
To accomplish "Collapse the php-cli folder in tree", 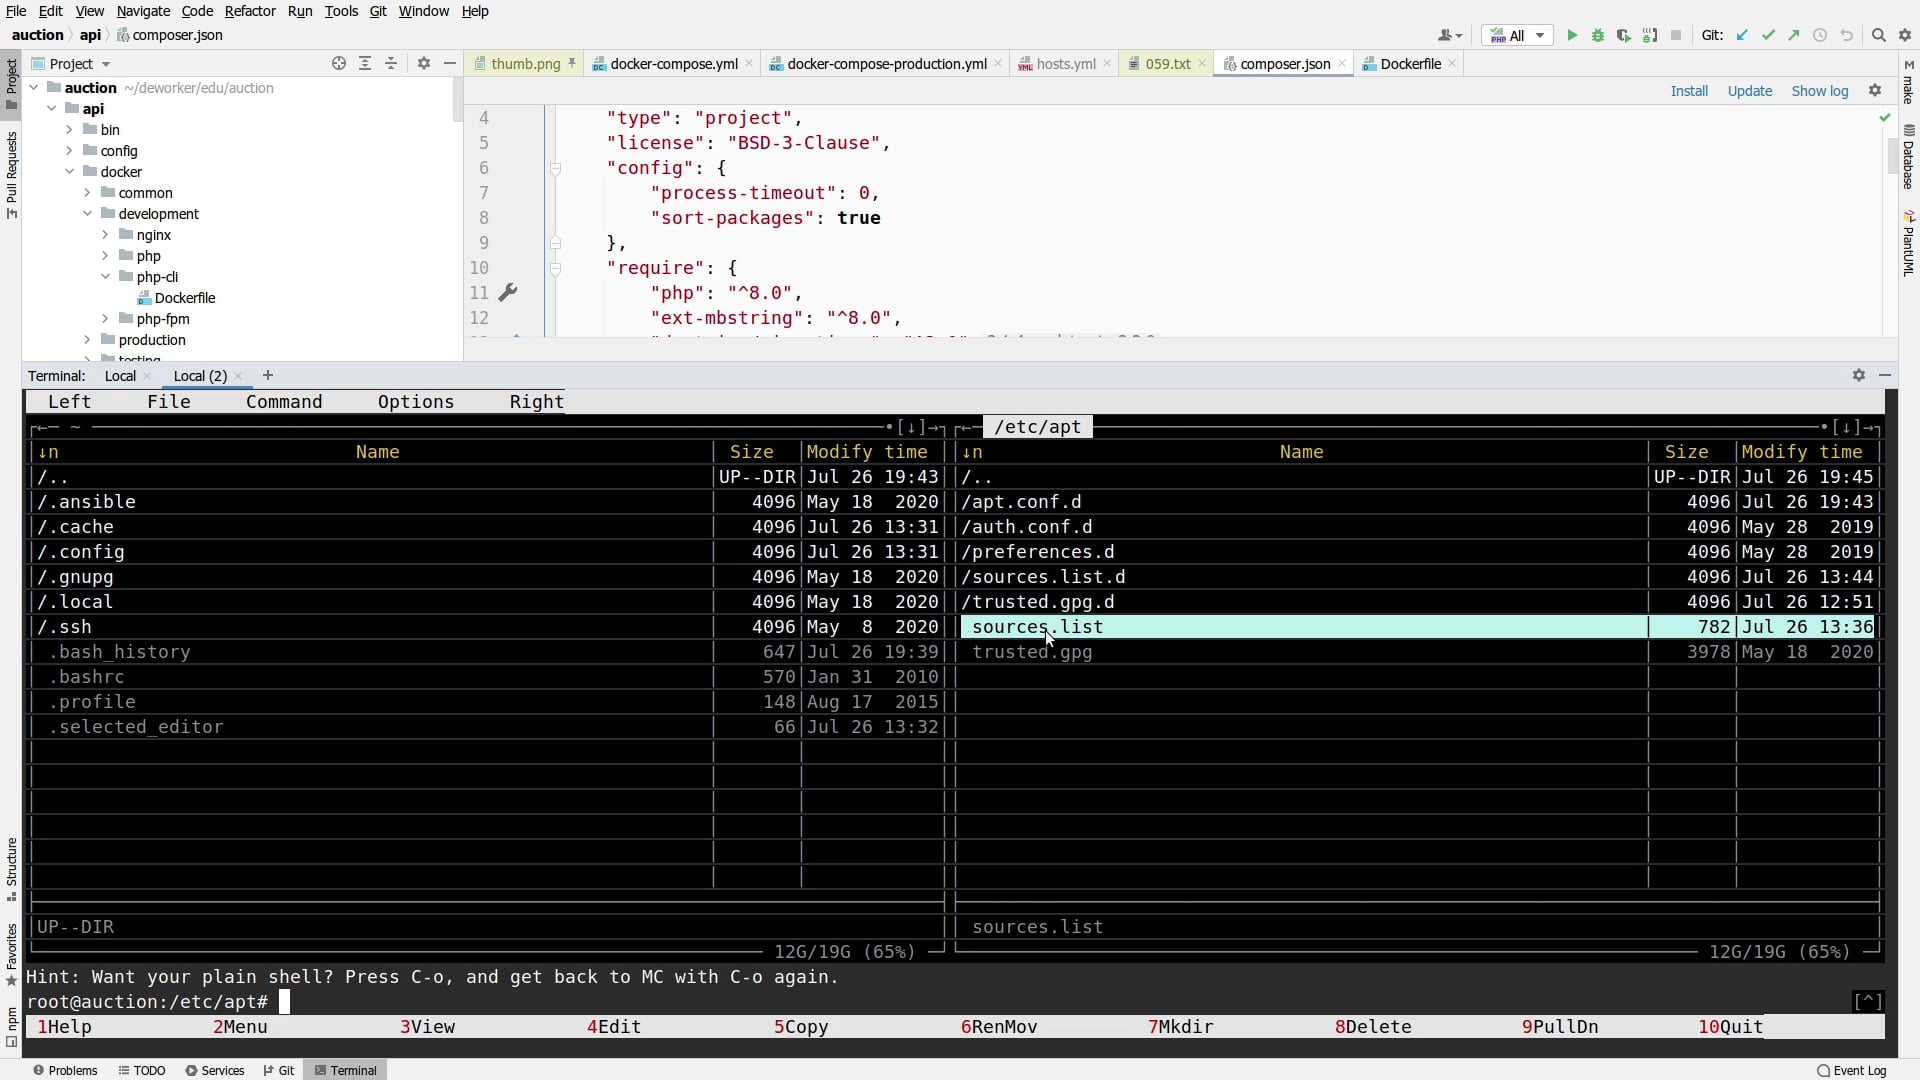I will (105, 277).
